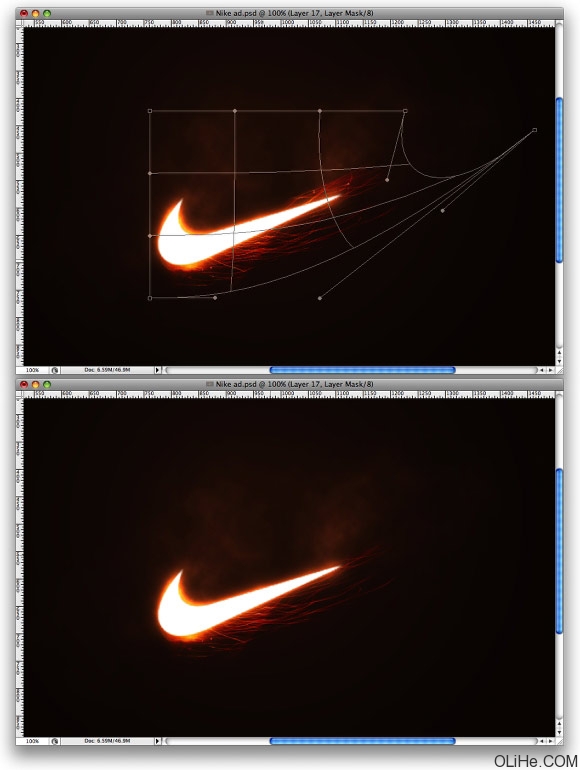The height and width of the screenshot is (770, 580).
Task: Click the scroll-down arrow in top window's vertical scrollbar
Action: click(559, 361)
